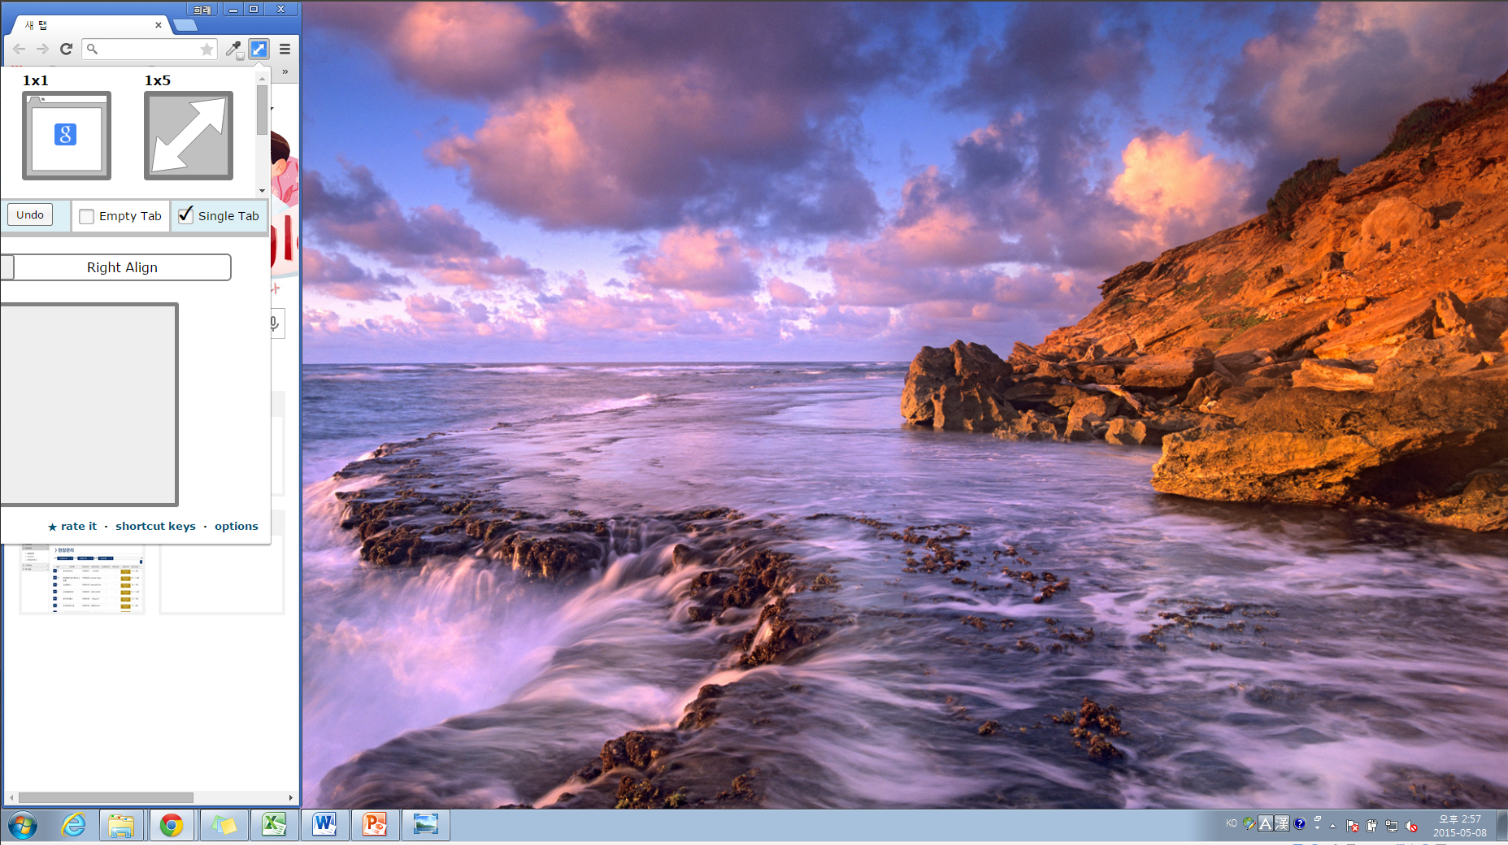Open the shortcut keys link

coord(155,526)
